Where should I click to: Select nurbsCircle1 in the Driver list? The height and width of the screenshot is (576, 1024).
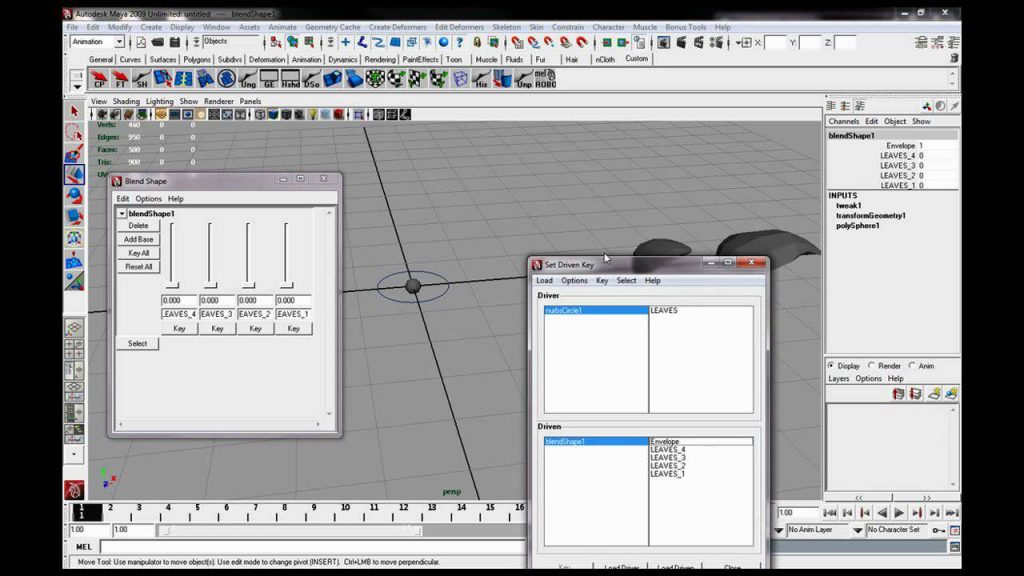[x=596, y=310]
